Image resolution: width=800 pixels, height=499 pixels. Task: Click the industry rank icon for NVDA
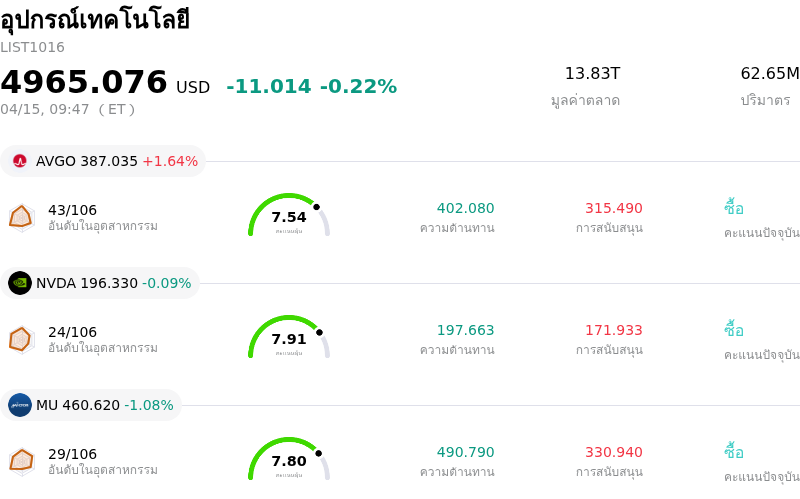point(21,339)
